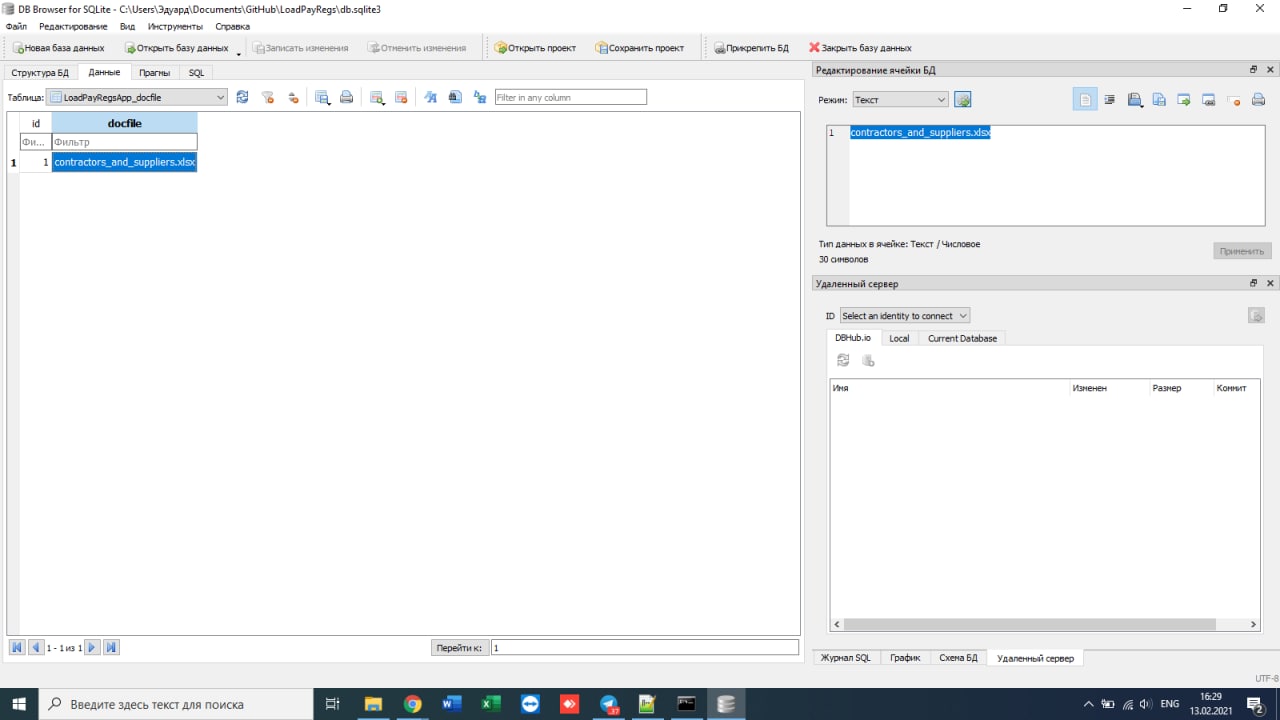Image resolution: width=1280 pixels, height=720 pixels.
Task: Switch to the График tab
Action: click(905, 658)
